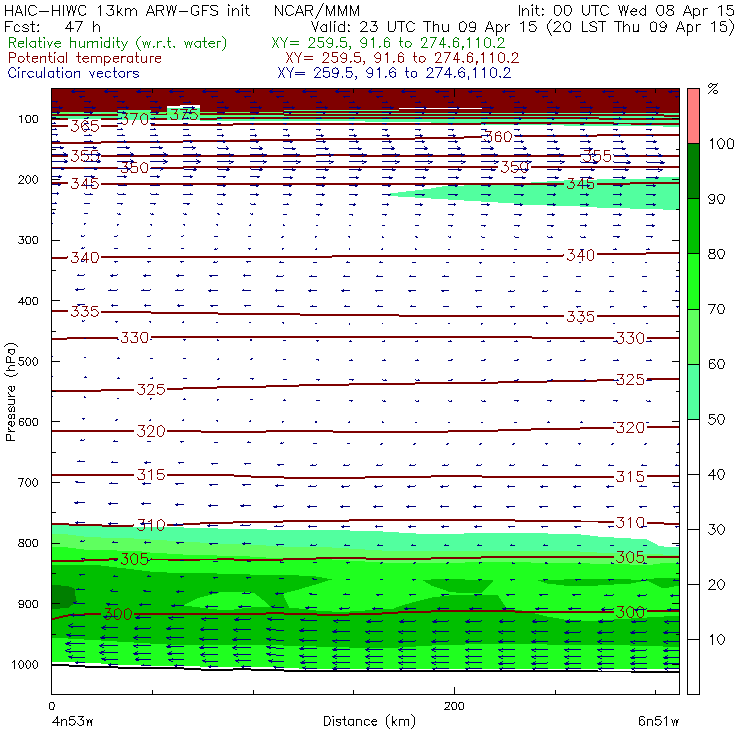Click the '30' colorbar scale label
This screenshot has width=740, height=740.
coord(716,530)
